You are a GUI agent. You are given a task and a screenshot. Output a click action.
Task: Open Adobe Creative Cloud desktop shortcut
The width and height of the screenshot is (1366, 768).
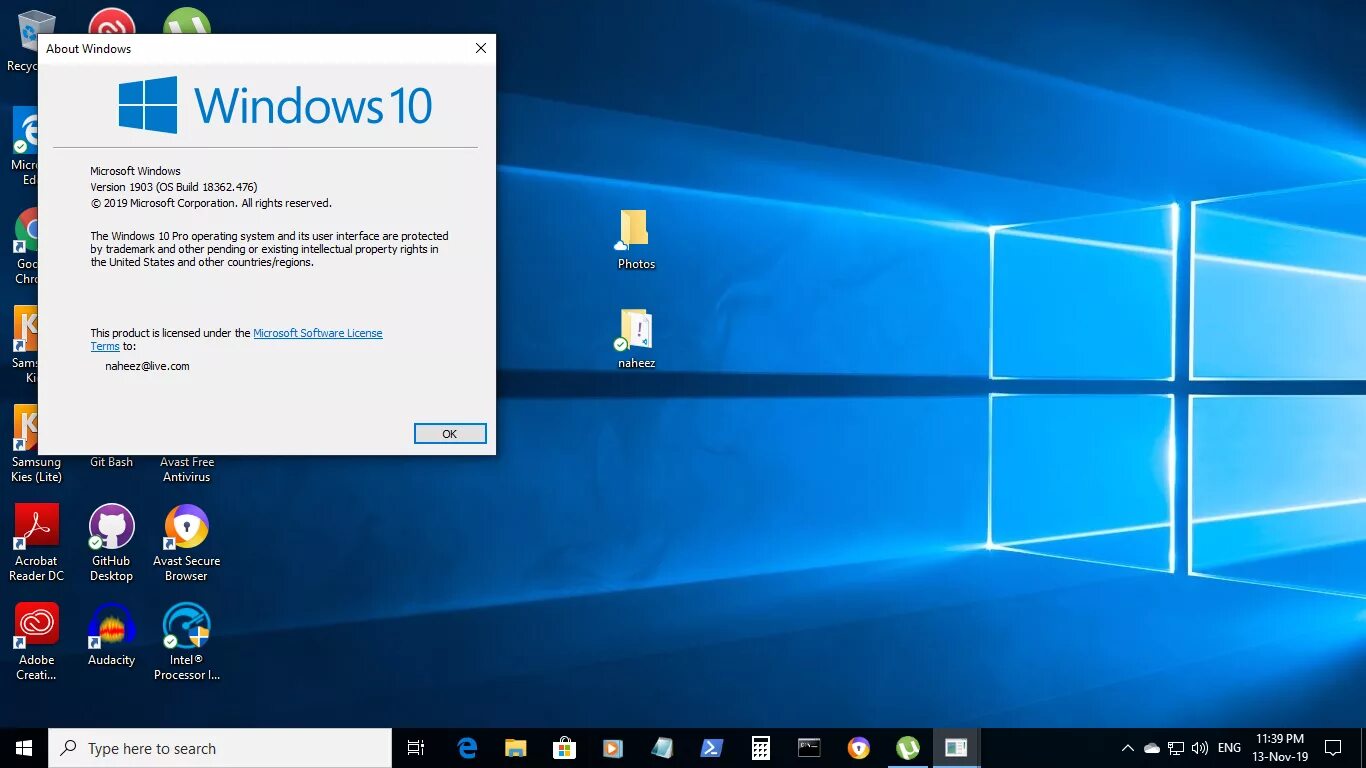click(37, 642)
